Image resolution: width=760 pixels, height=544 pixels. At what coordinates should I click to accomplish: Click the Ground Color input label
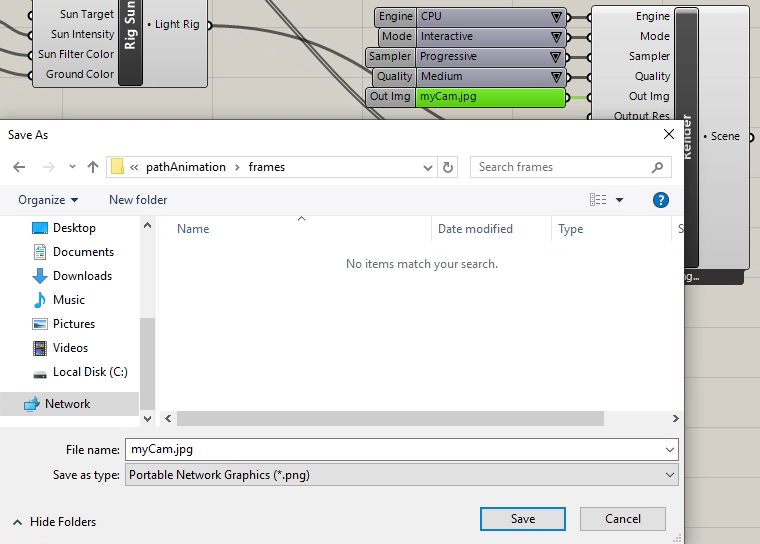point(80,74)
